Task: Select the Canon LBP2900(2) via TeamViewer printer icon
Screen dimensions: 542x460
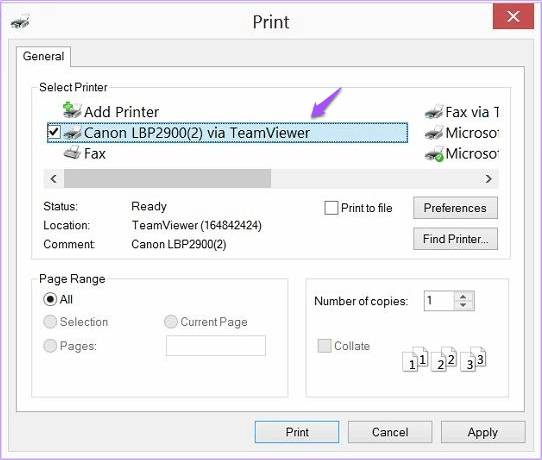Action: [x=73, y=133]
